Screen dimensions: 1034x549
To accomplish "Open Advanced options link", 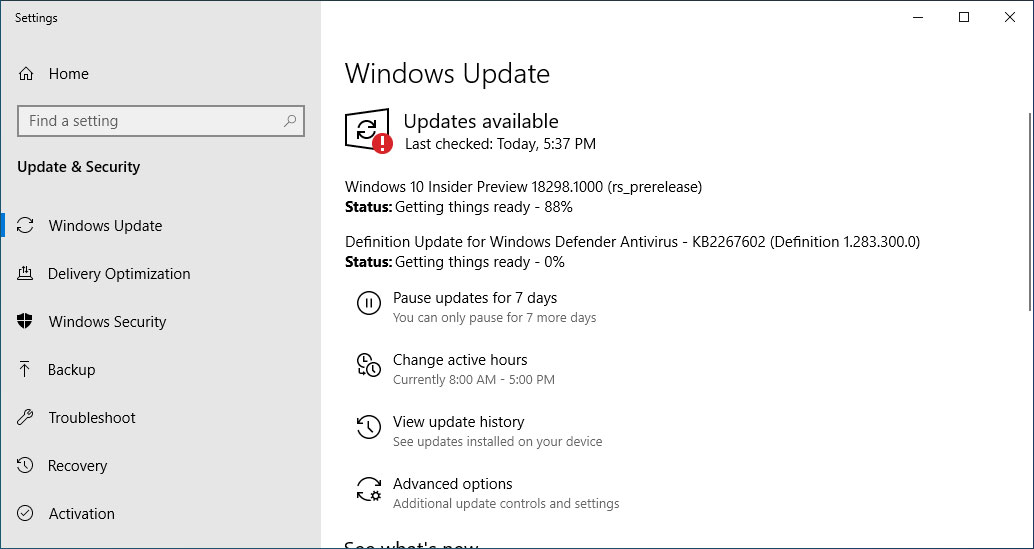I will point(452,484).
